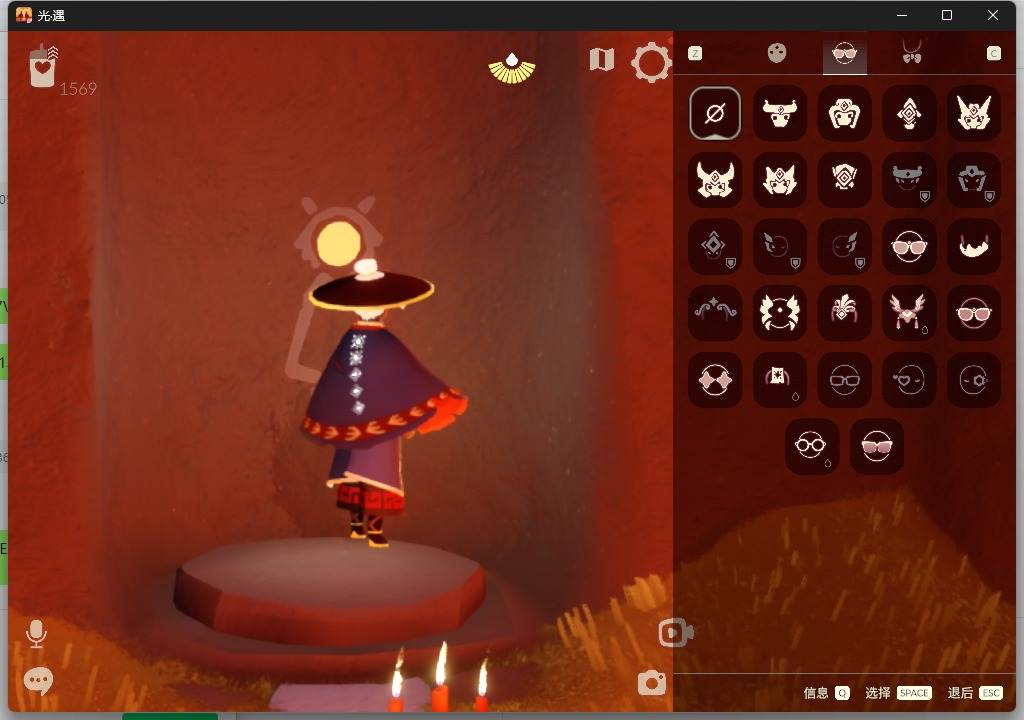Click the character wearing the wide hat
The width and height of the screenshot is (1024, 720).
[x=377, y=402]
